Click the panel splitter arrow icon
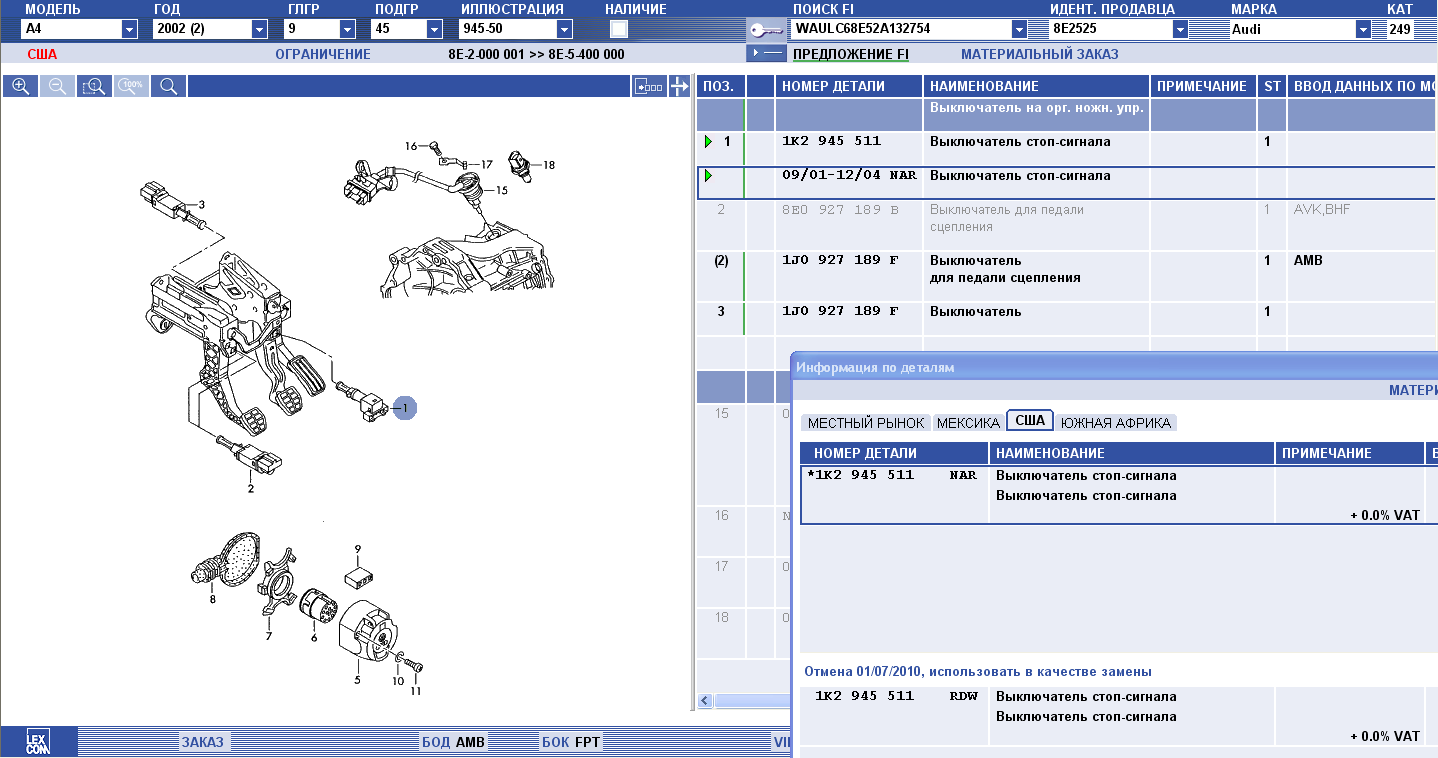The height and width of the screenshot is (758, 1438). [x=680, y=87]
